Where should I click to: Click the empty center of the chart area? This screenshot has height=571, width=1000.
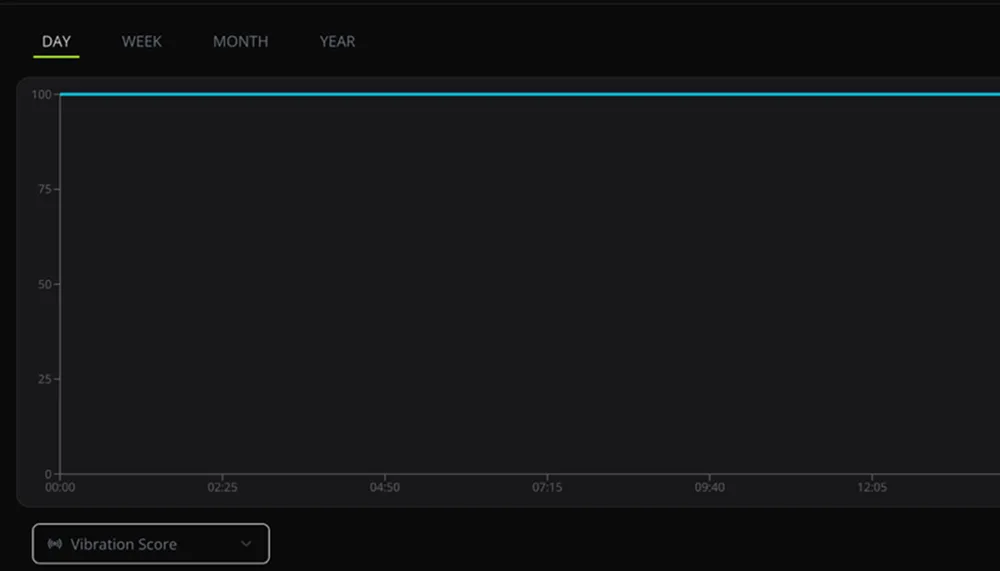click(x=530, y=285)
